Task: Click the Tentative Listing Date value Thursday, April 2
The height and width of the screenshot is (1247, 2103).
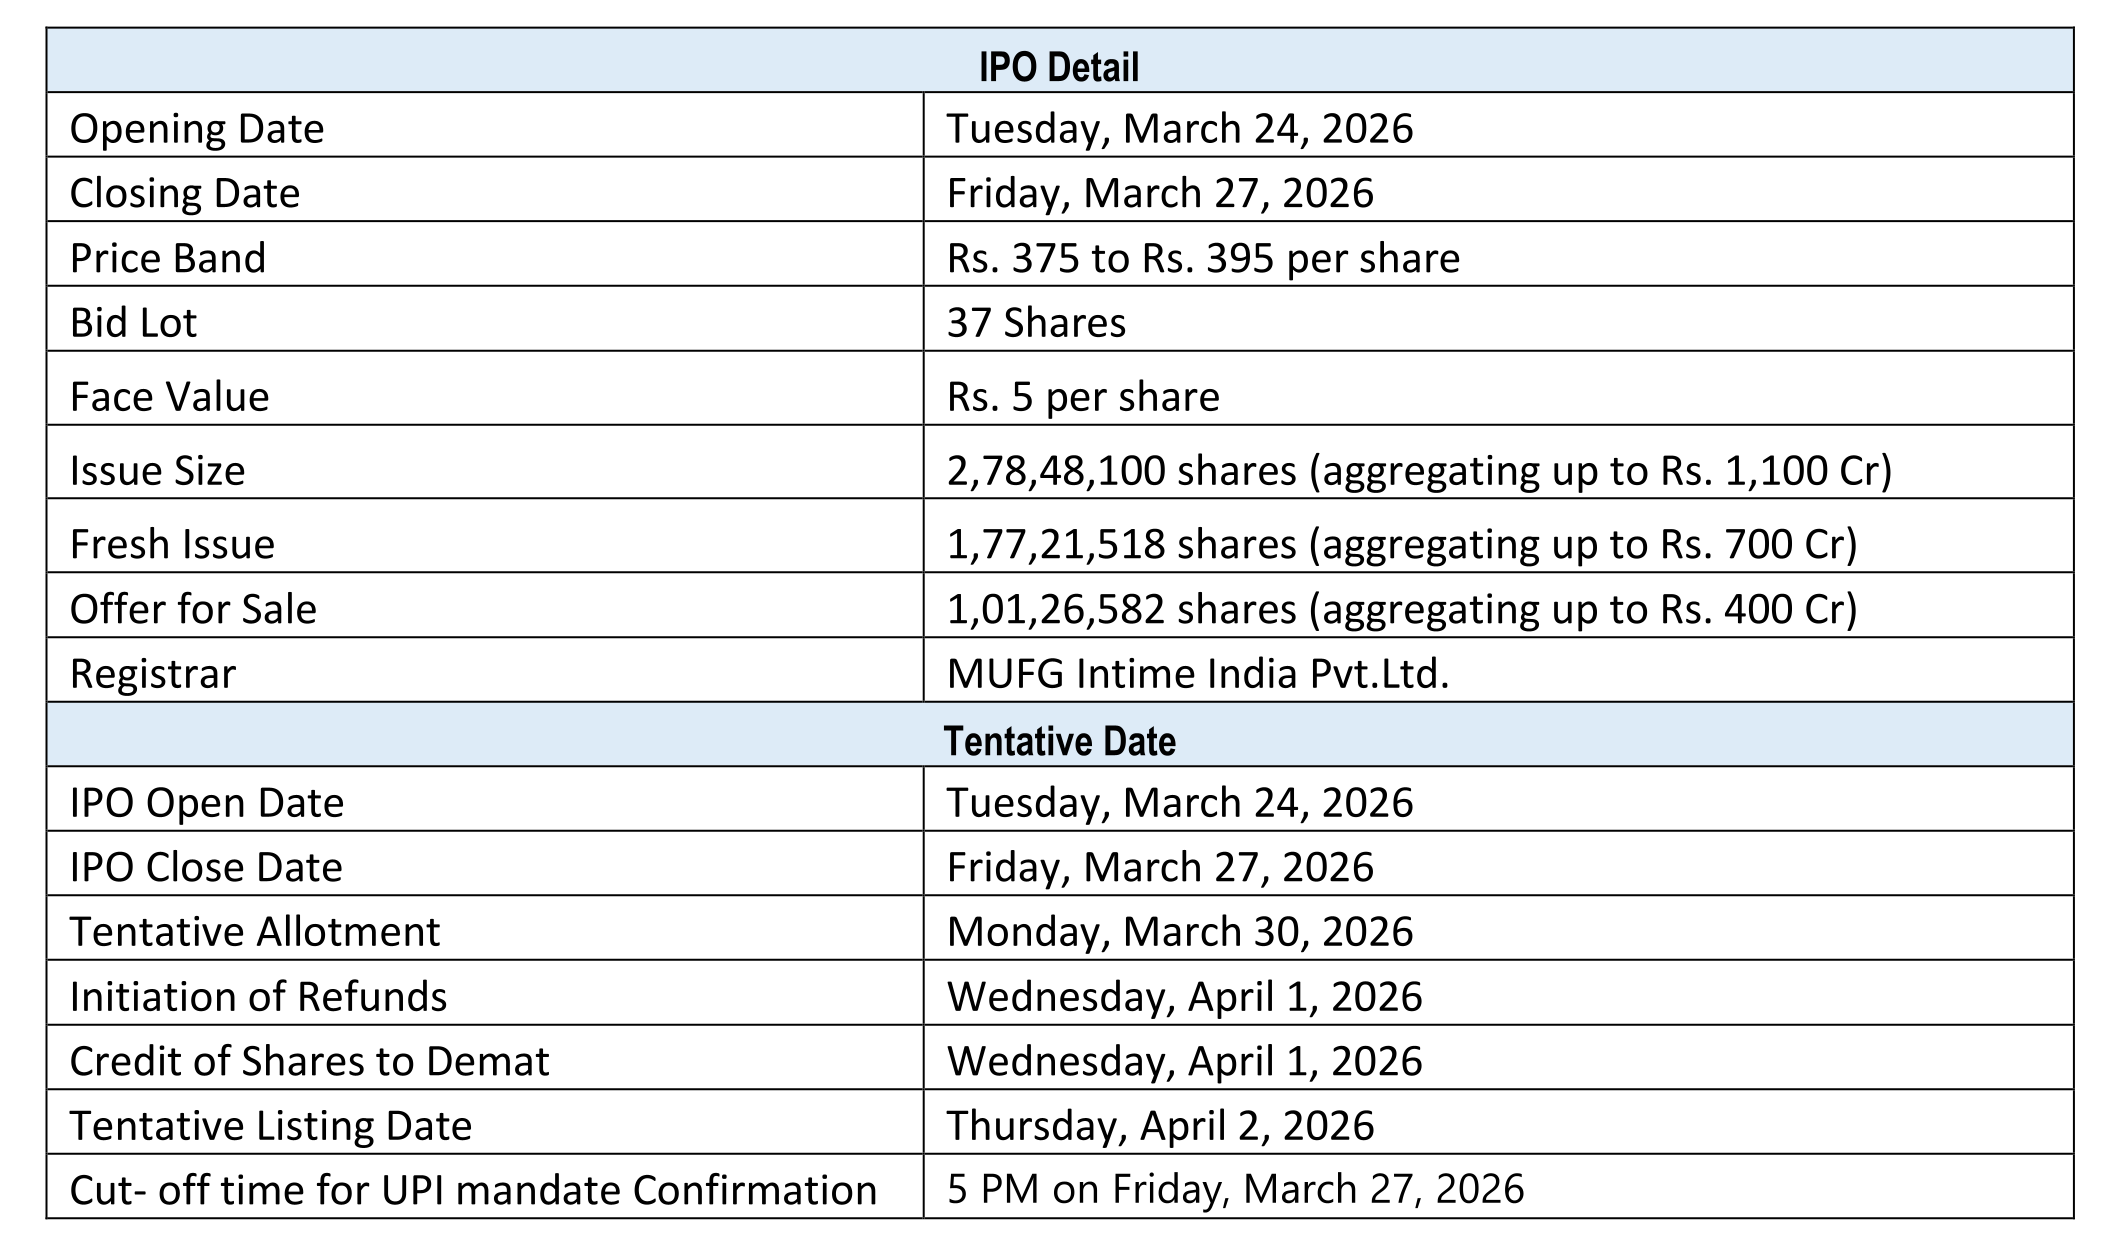Action: (1160, 1126)
